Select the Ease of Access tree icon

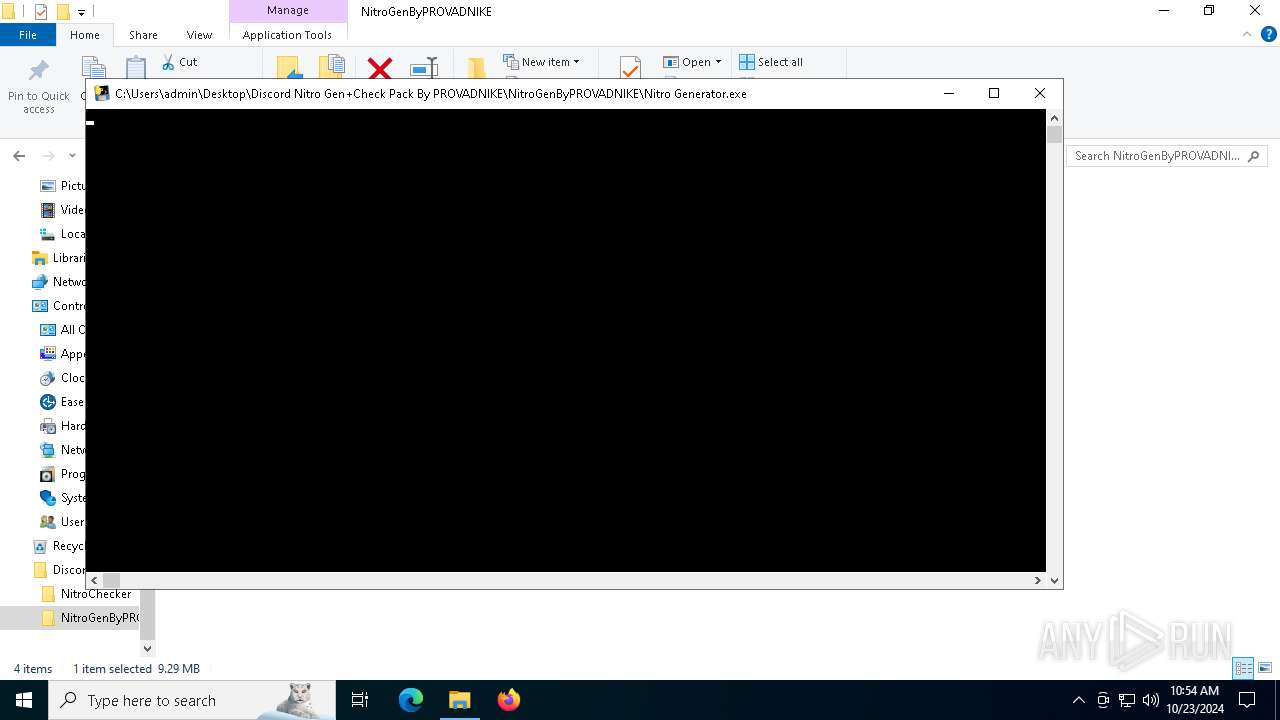47,402
